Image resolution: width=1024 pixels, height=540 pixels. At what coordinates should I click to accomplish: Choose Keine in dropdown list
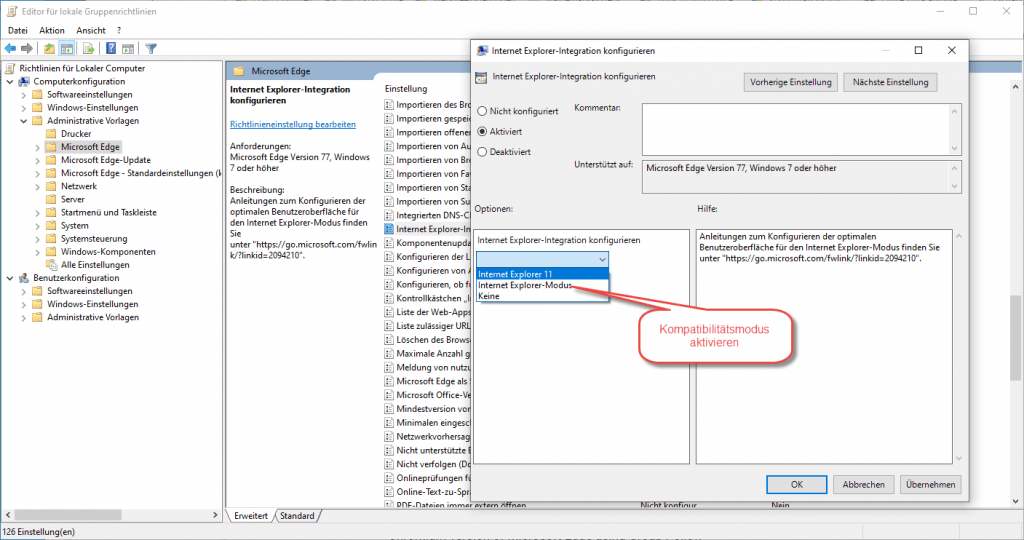(542, 296)
